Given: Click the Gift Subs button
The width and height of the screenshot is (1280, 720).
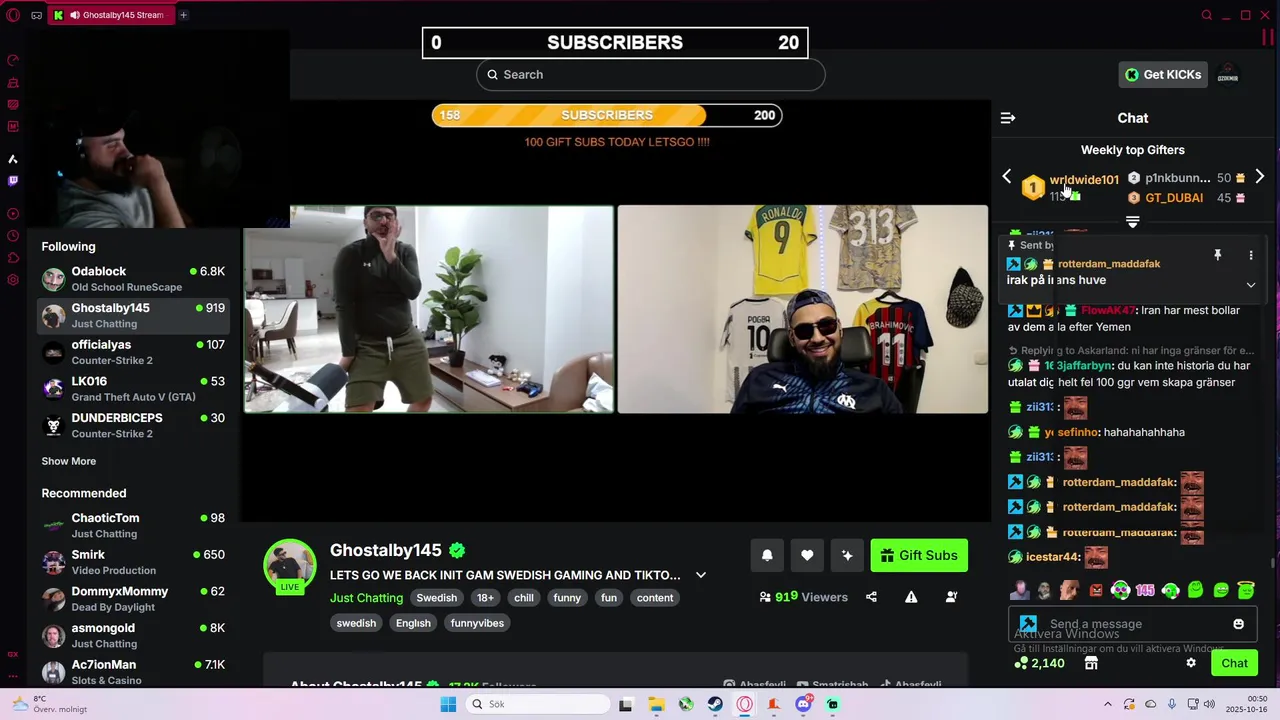Looking at the screenshot, I should tap(919, 555).
